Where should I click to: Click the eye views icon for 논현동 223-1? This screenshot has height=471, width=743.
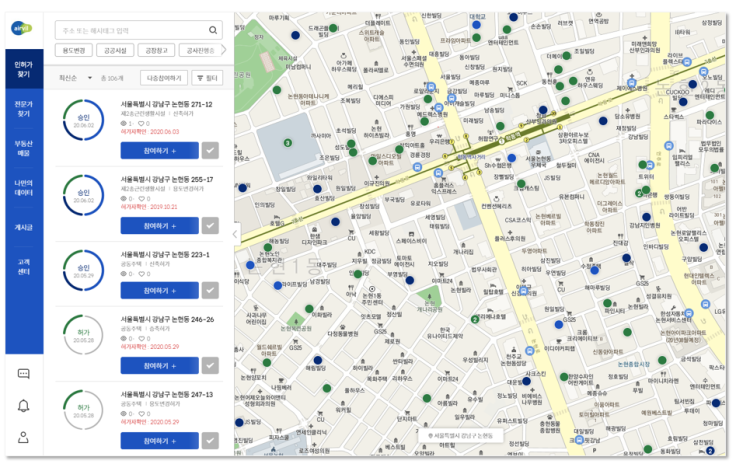pyautogui.click(x=124, y=274)
